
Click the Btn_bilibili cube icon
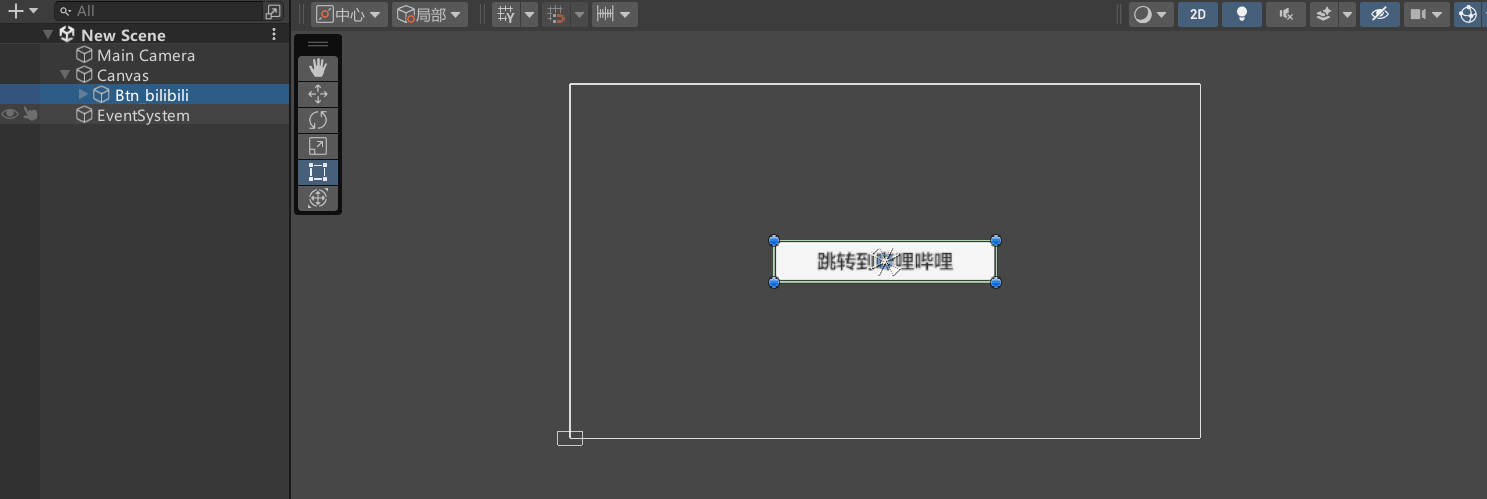101,95
